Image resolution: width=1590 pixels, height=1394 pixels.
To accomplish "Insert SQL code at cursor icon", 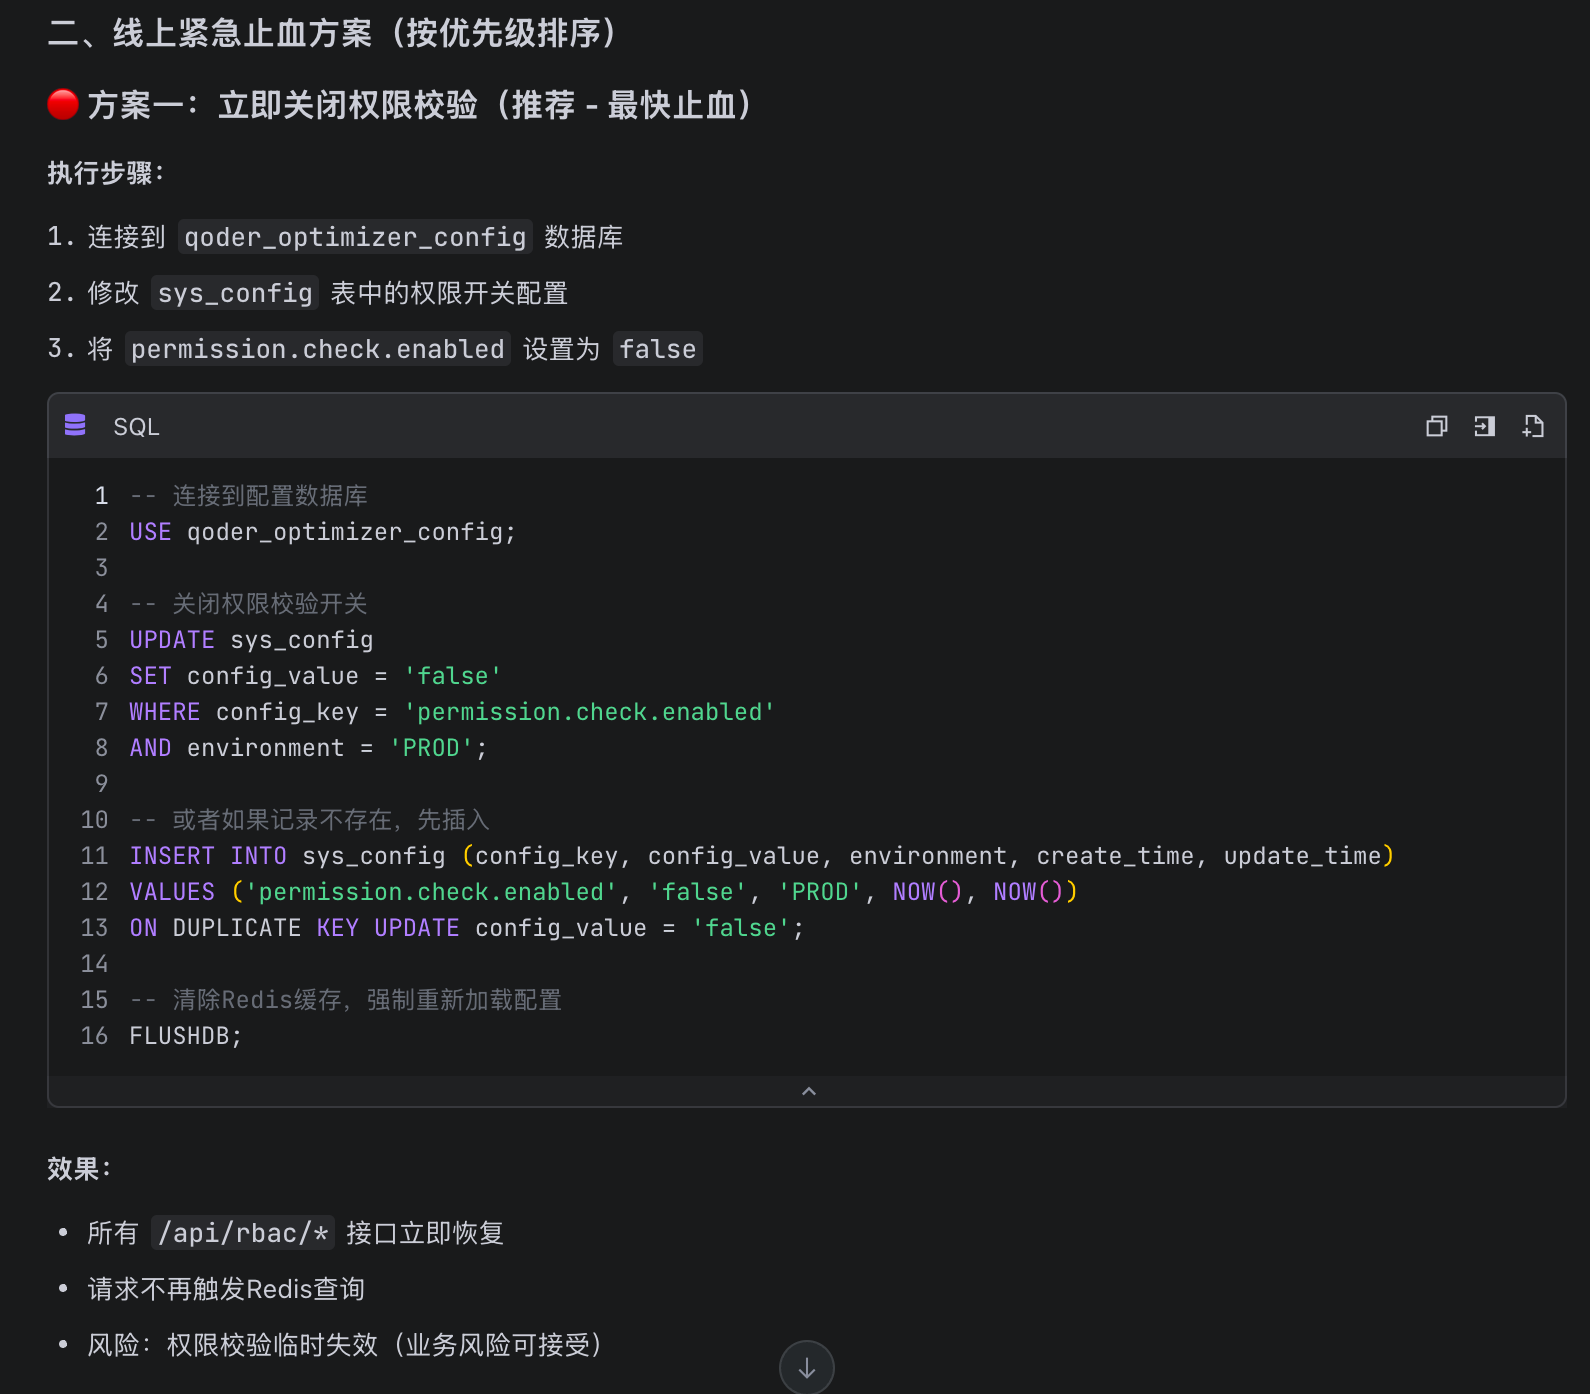I will (x=1484, y=427).
